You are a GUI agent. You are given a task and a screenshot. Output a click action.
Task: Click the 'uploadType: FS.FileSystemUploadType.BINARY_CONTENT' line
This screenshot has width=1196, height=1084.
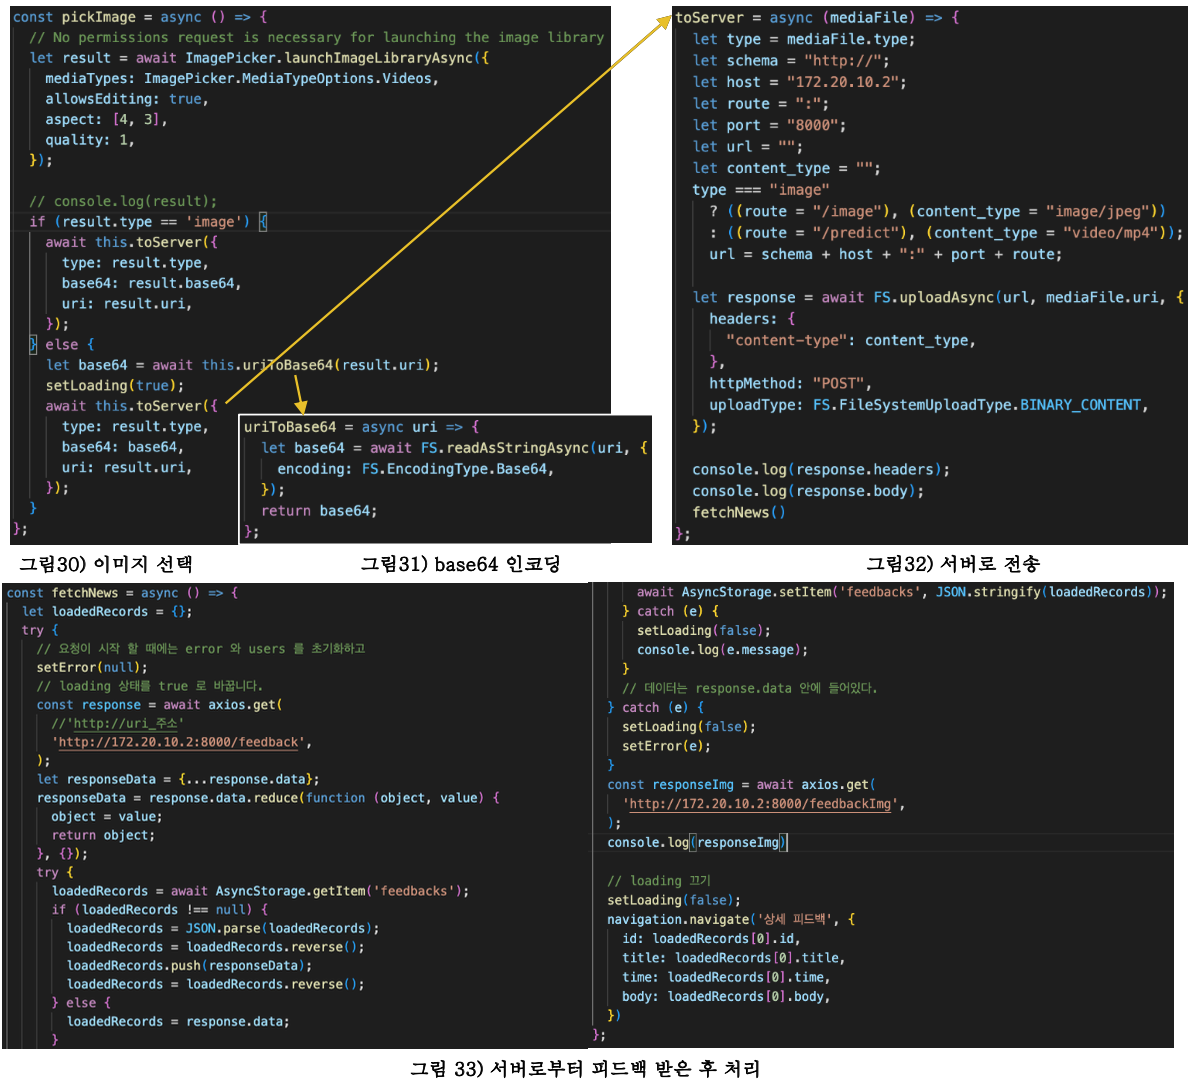(929, 405)
